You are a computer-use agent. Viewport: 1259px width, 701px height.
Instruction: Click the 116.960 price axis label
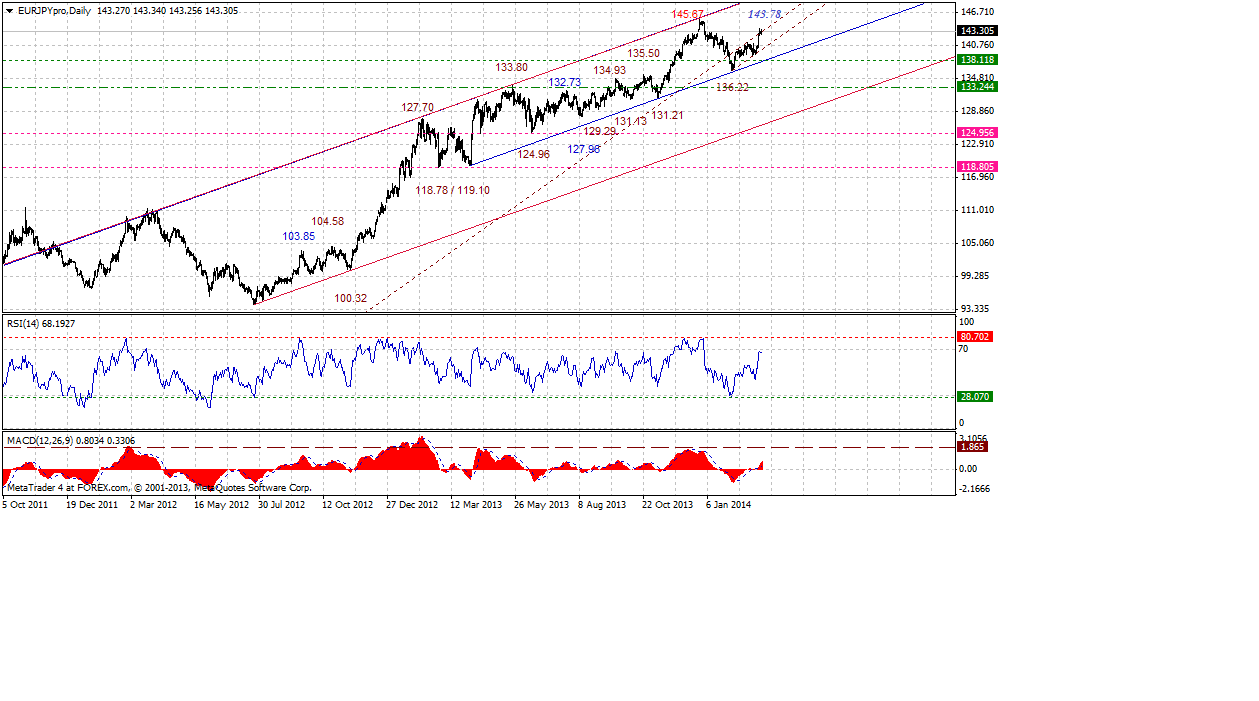tap(976, 177)
